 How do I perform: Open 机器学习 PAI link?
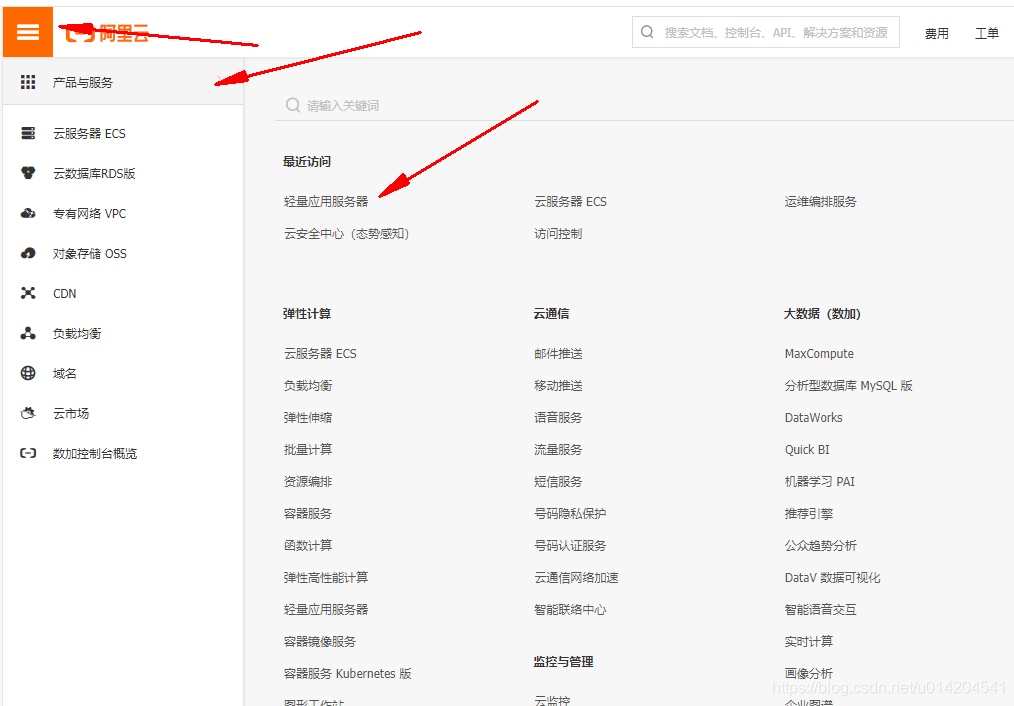click(819, 482)
